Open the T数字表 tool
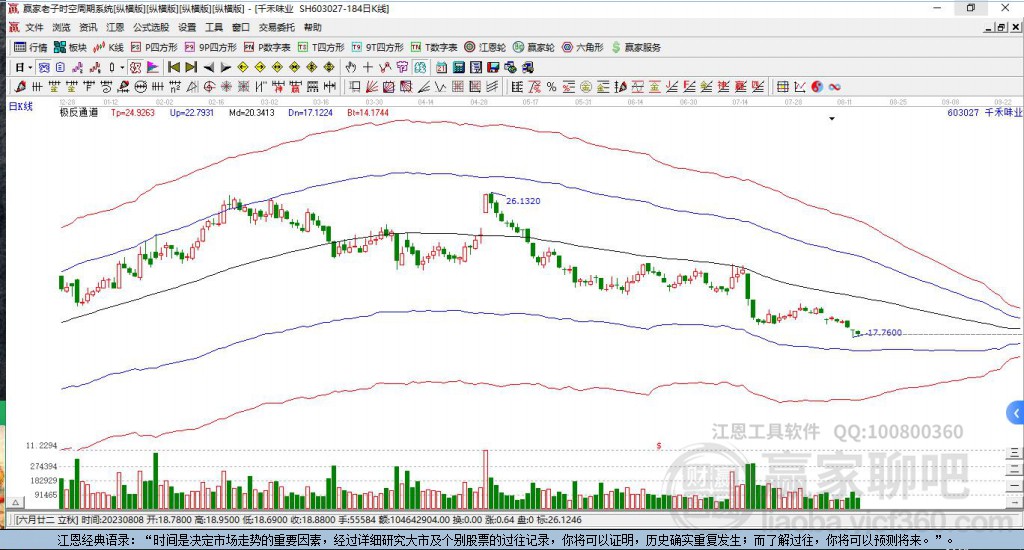Image resolution: width=1024 pixels, height=550 pixels. (434, 47)
